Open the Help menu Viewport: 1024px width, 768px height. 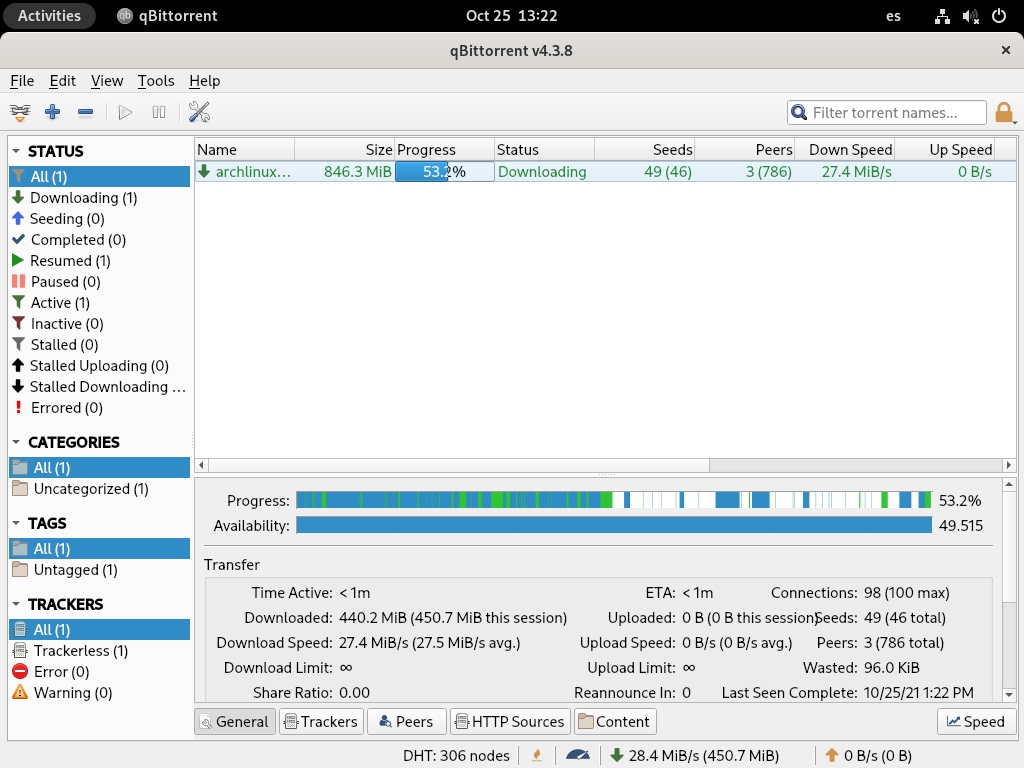point(204,80)
